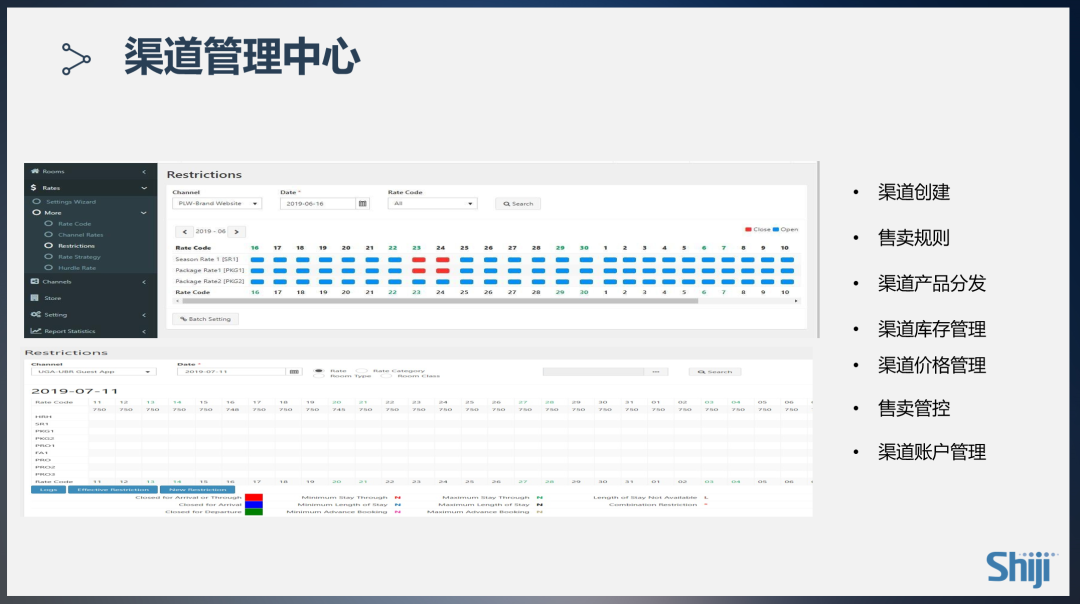Click Search button in lower Restrictions panel

click(x=715, y=372)
